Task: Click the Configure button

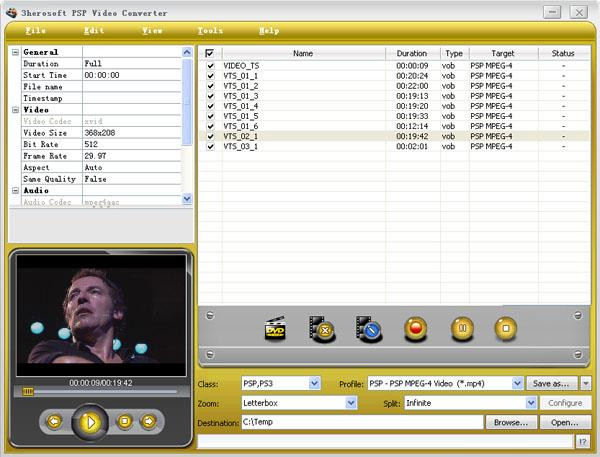Action: tap(565, 403)
